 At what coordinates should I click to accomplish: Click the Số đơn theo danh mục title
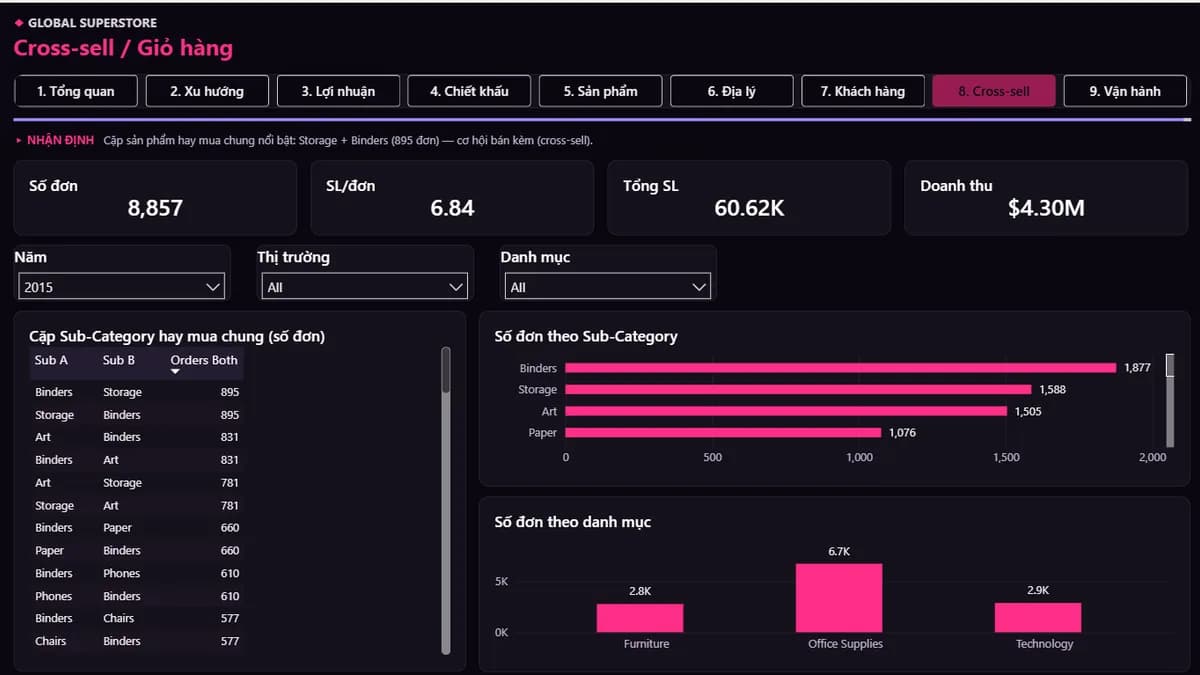[x=572, y=522]
